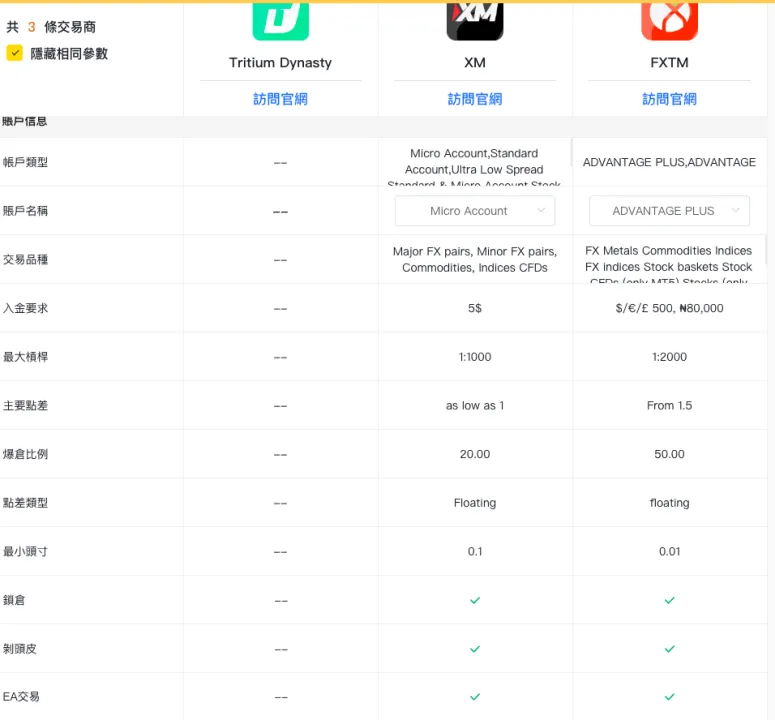This screenshot has width=775, height=720.
Task: Select the 主要點差 row label
Action: pos(25,406)
